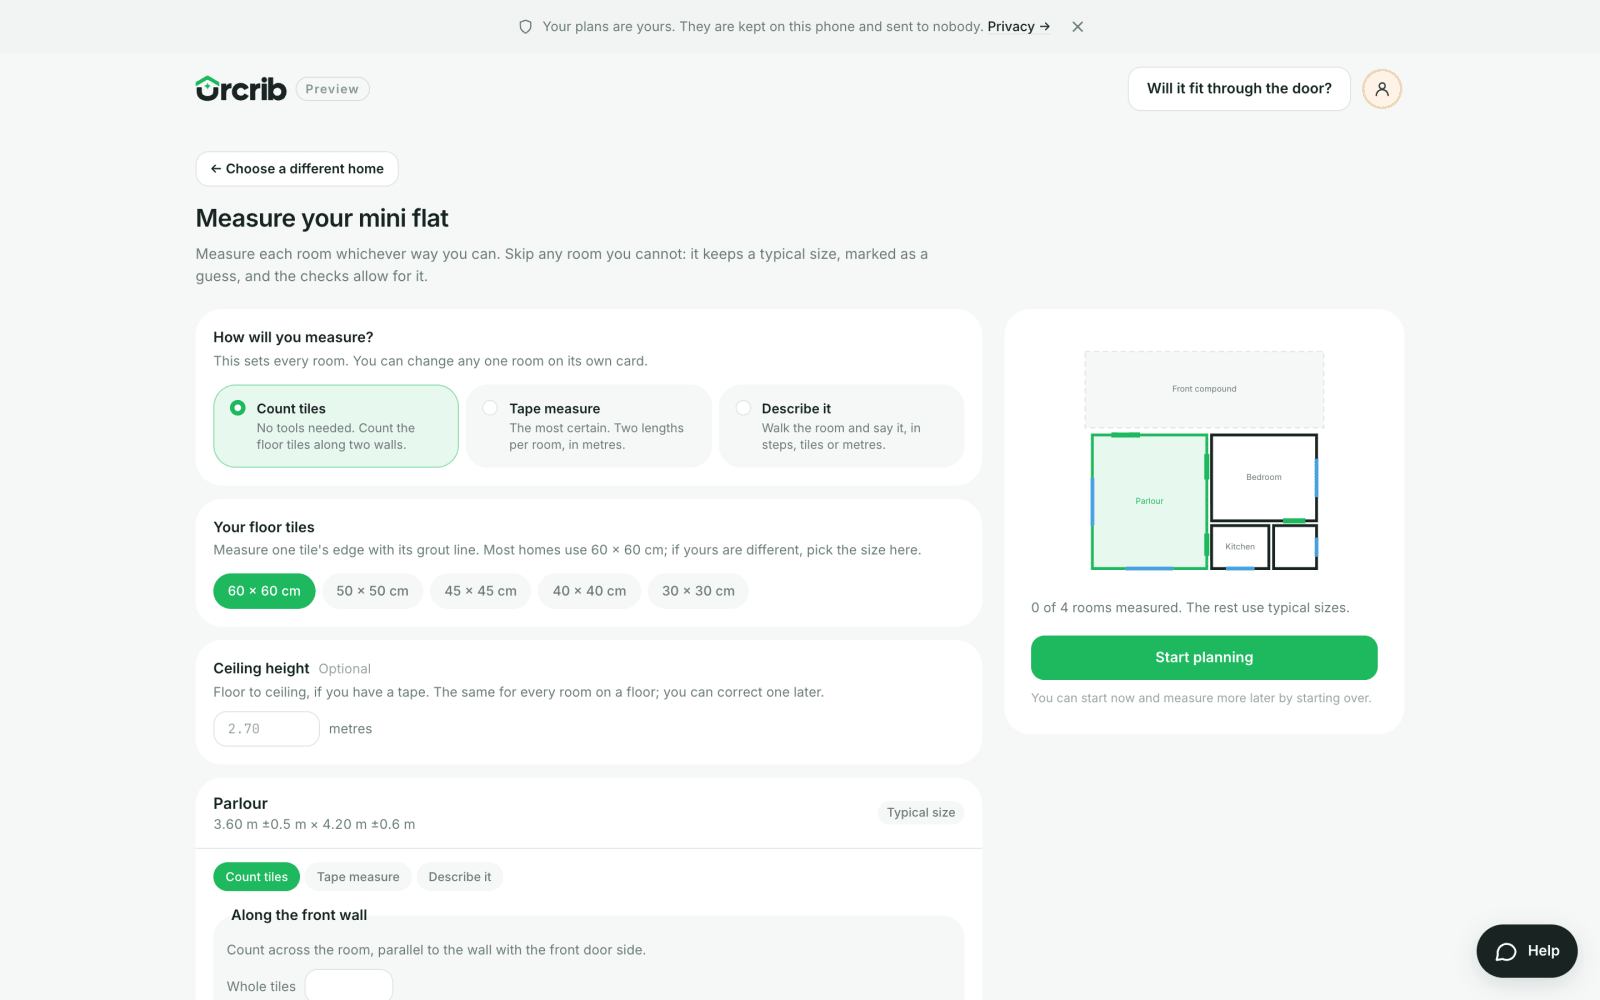Click the Start planning button
1600x1000 pixels.
[1204, 657]
